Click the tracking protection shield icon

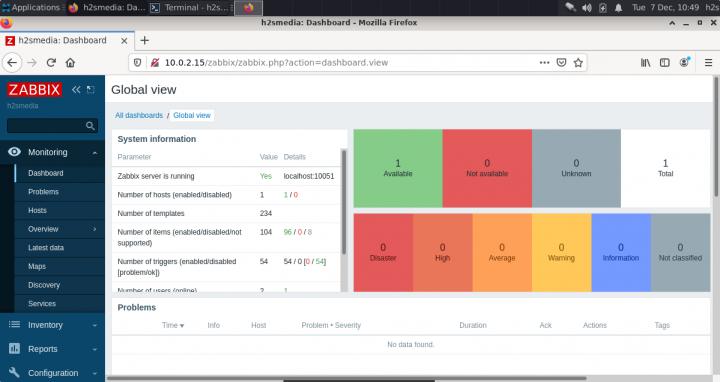click(x=137, y=63)
